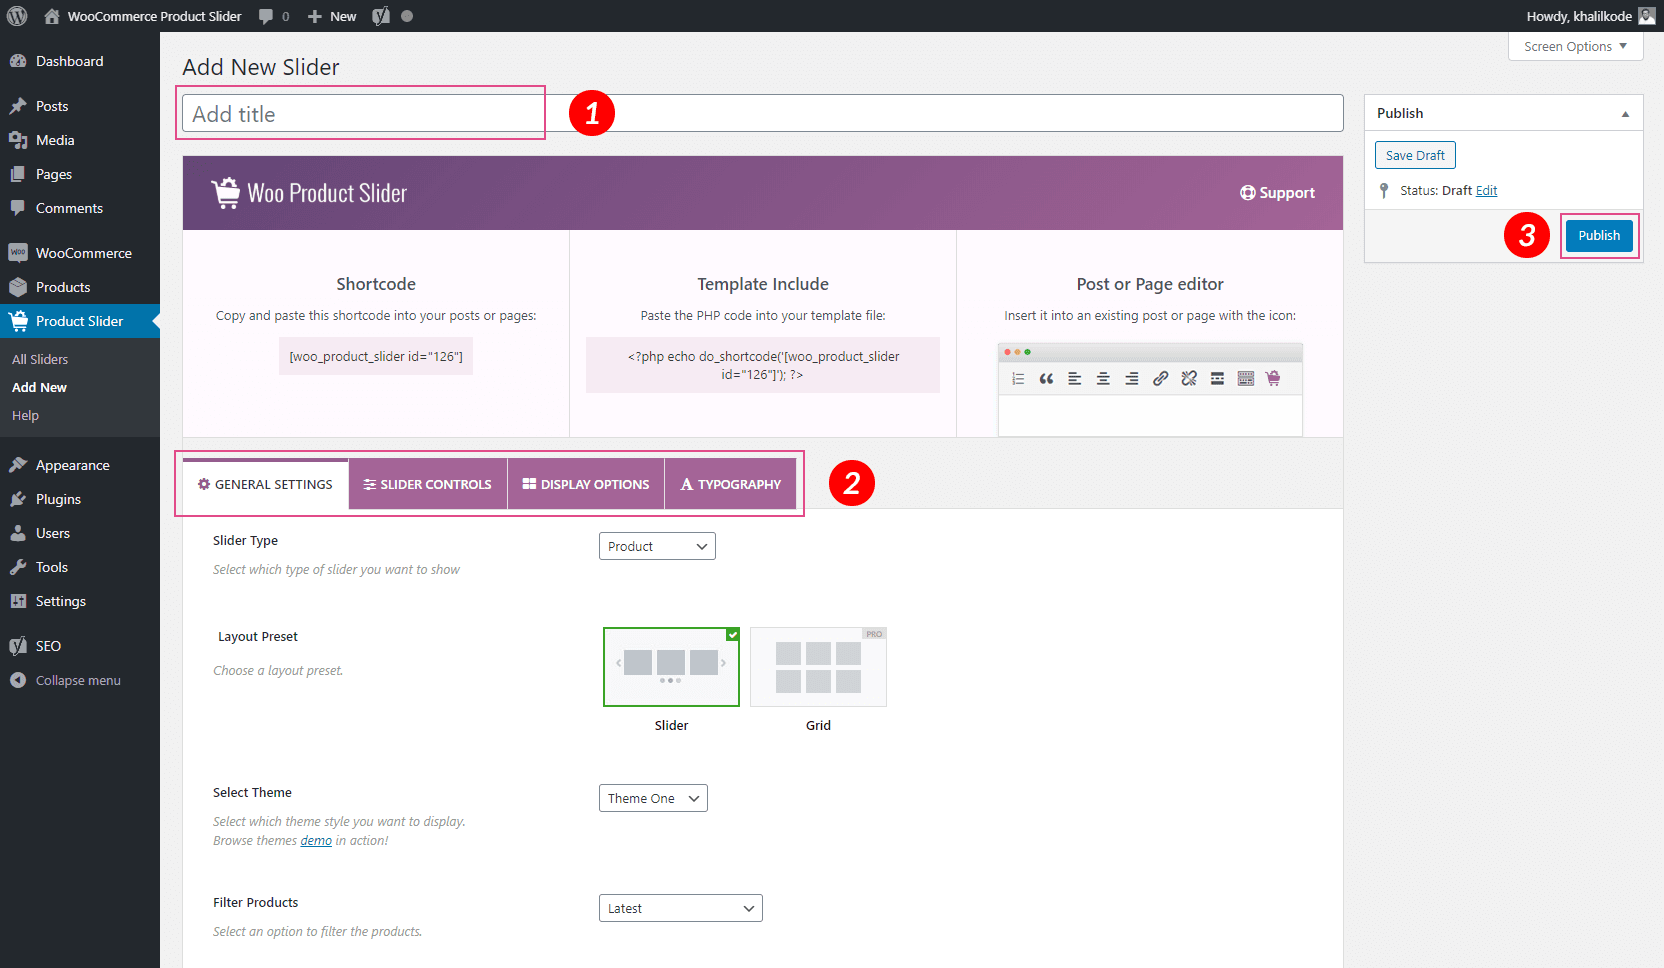Viewport: 1664px width, 968px height.
Task: Click the Edit status link
Action: (1486, 190)
